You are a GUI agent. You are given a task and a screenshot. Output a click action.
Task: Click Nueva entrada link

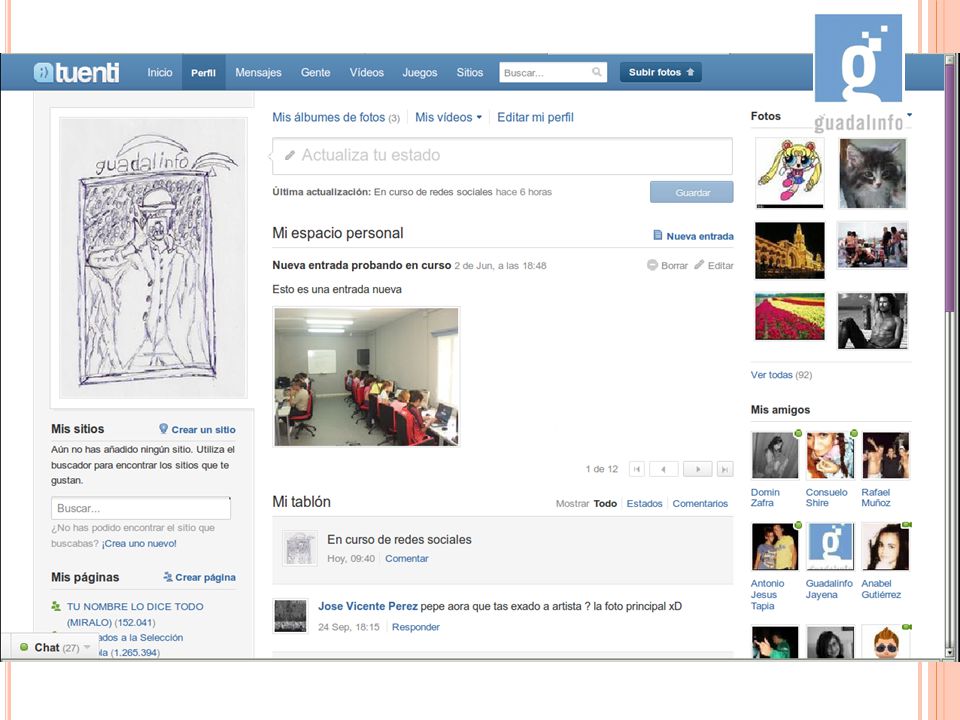(700, 236)
